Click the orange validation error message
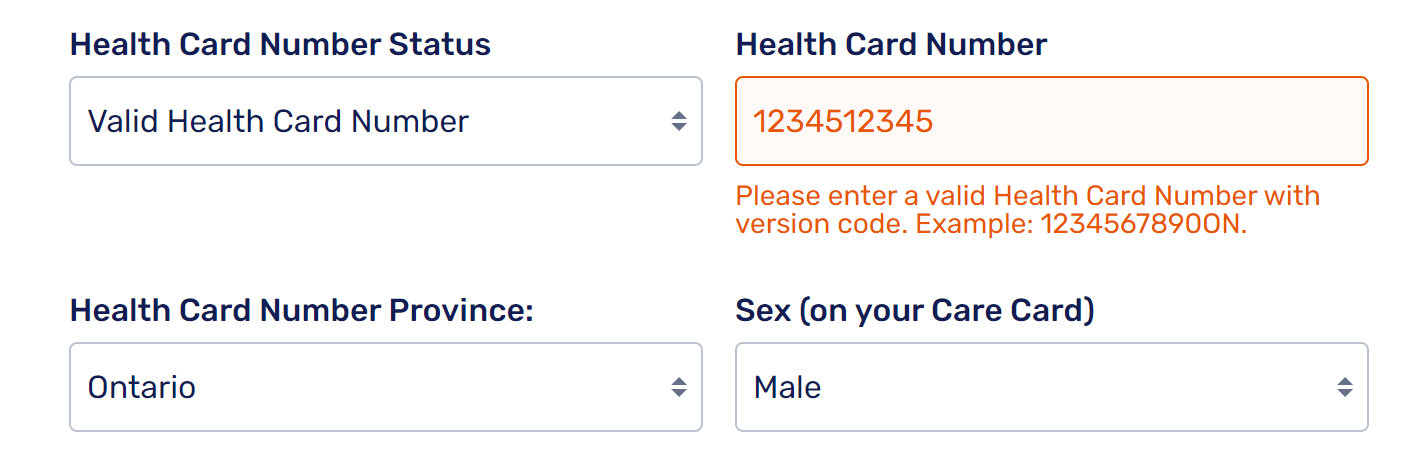 (x=1027, y=209)
